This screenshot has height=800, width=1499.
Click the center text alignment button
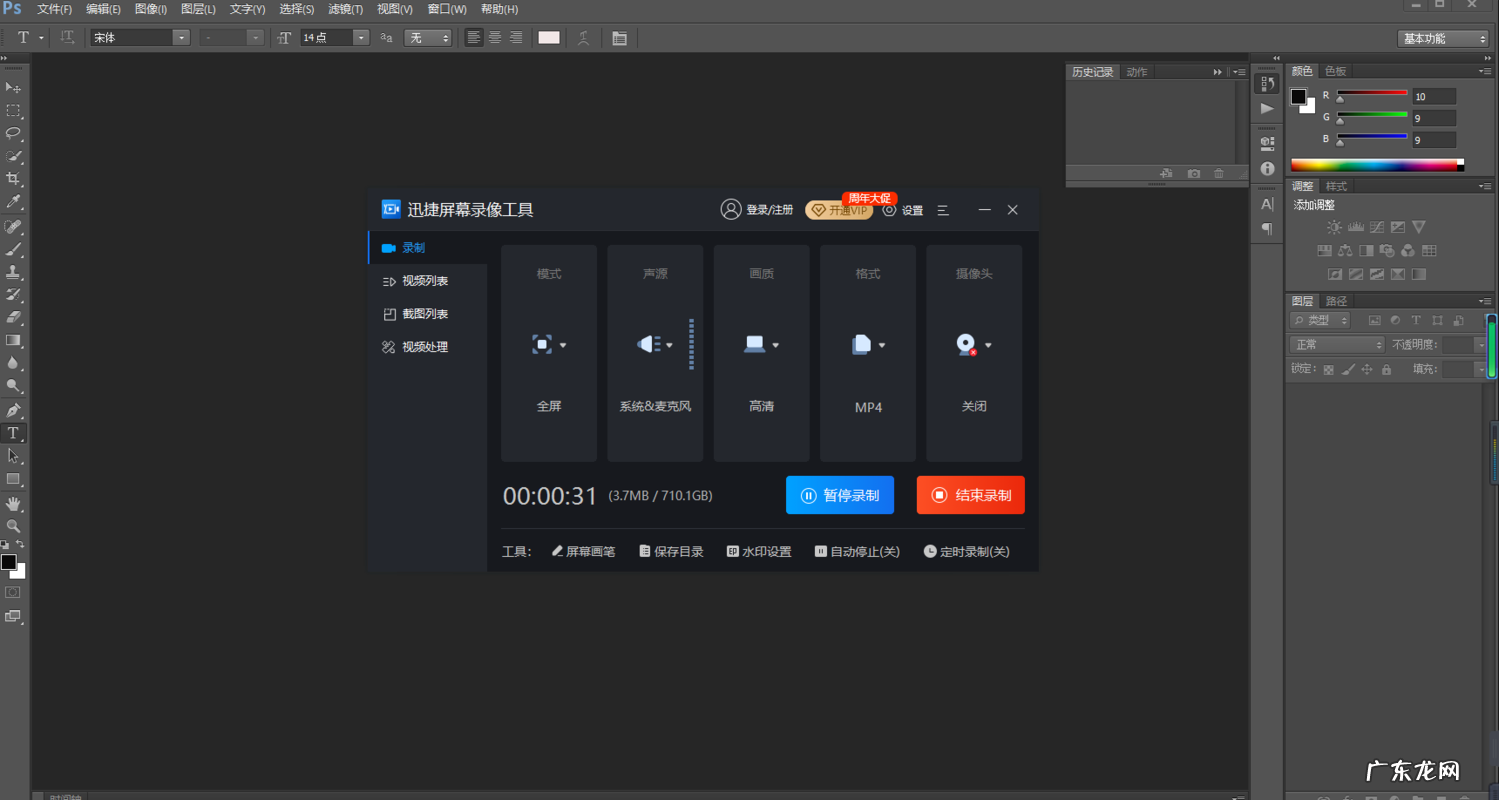coord(495,38)
